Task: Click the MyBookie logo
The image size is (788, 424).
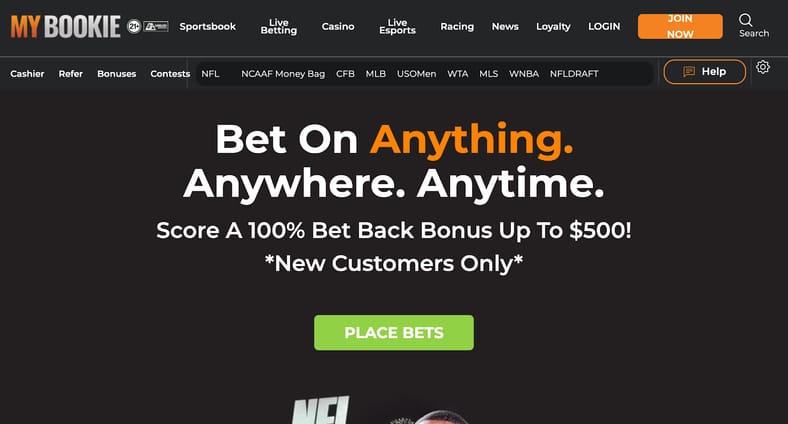Action: [65, 27]
